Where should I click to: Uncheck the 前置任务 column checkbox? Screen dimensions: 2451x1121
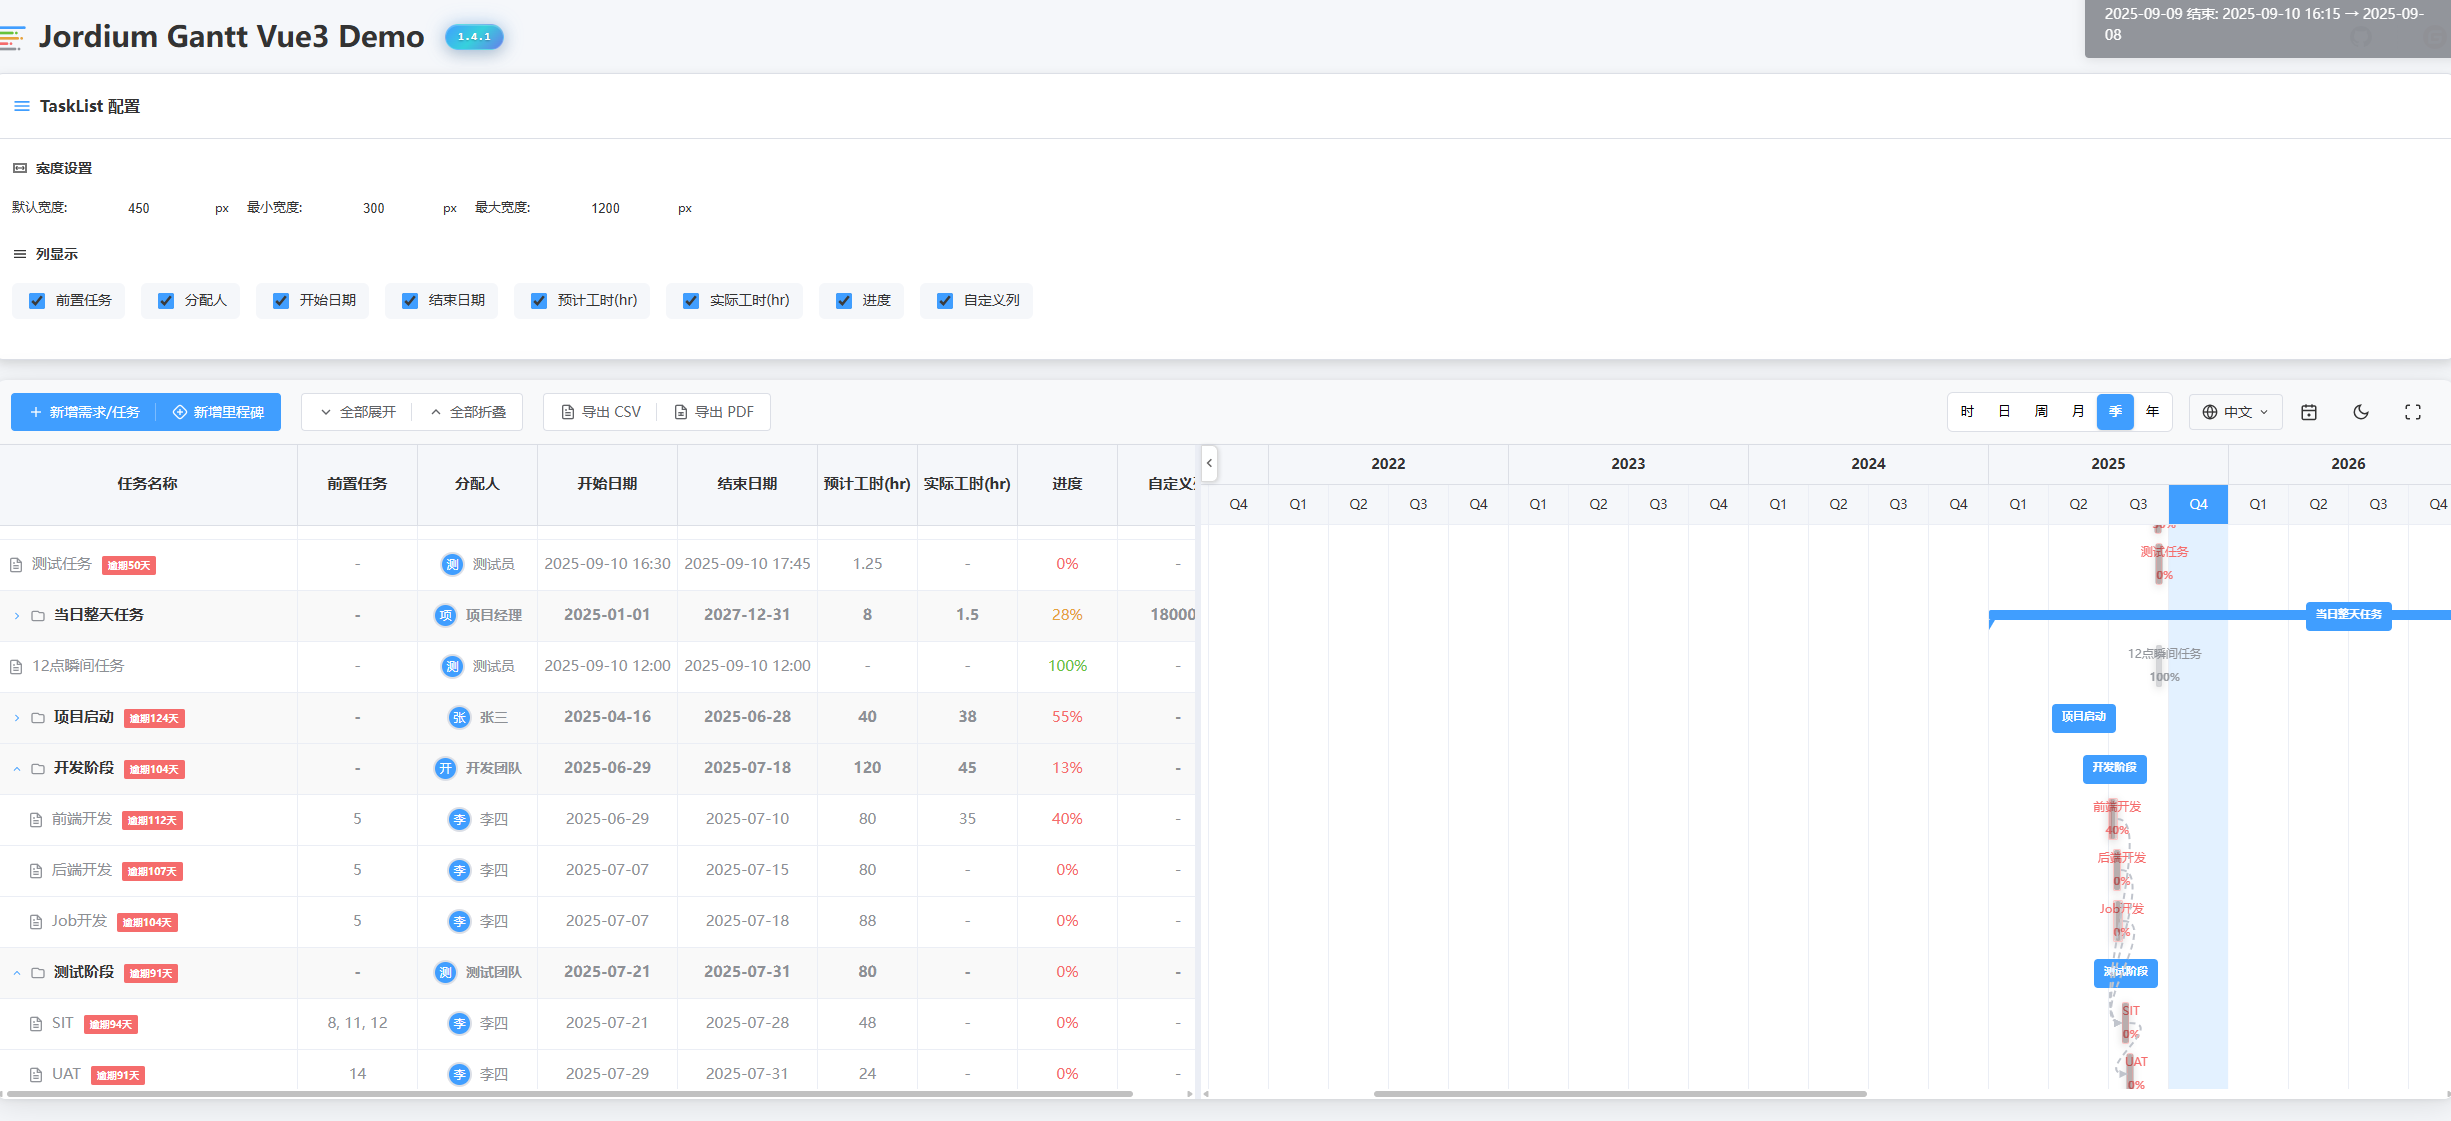coord(37,301)
